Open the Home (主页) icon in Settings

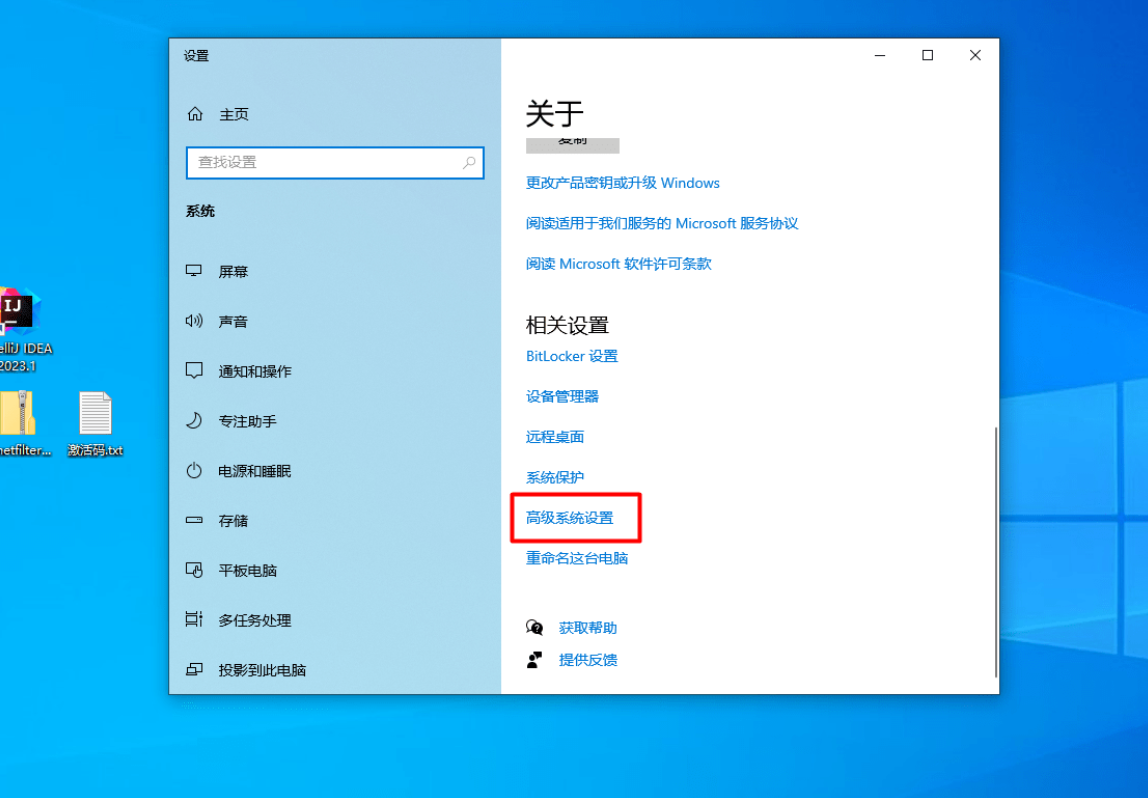[x=195, y=114]
